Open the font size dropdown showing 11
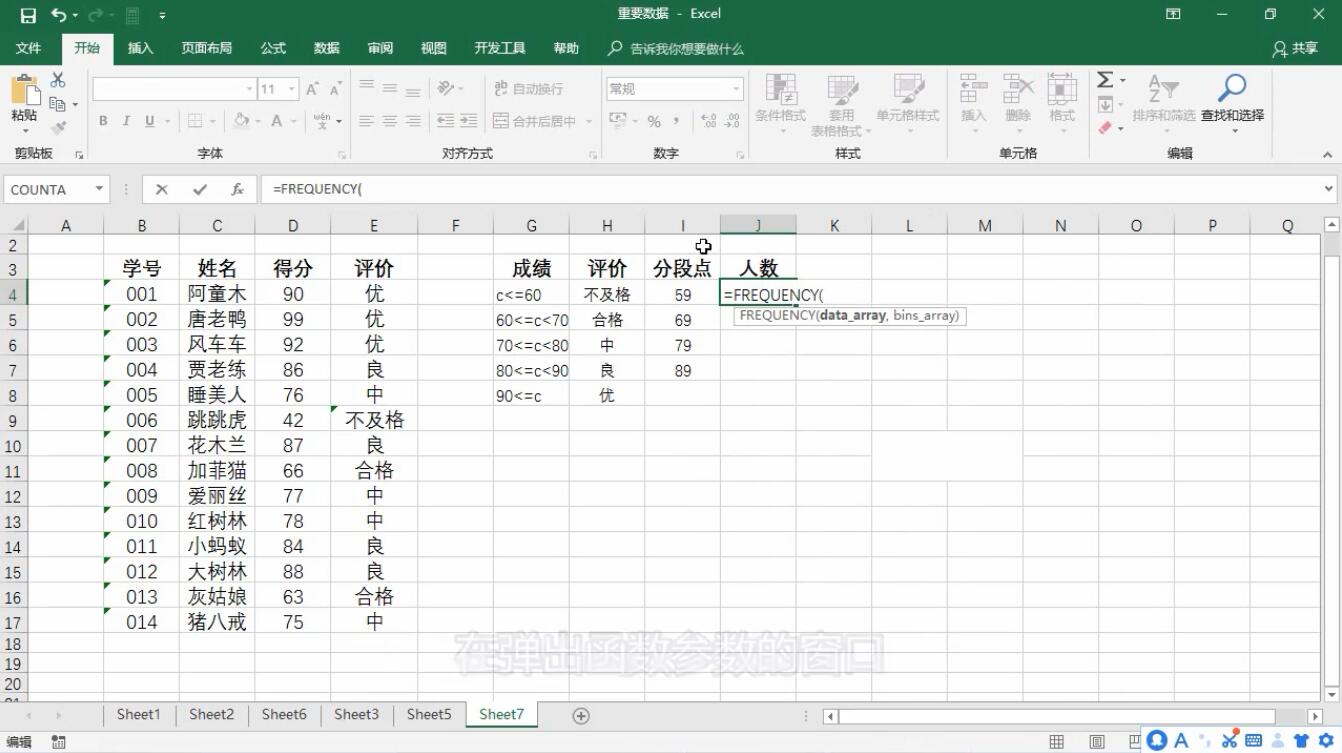 [x=292, y=89]
